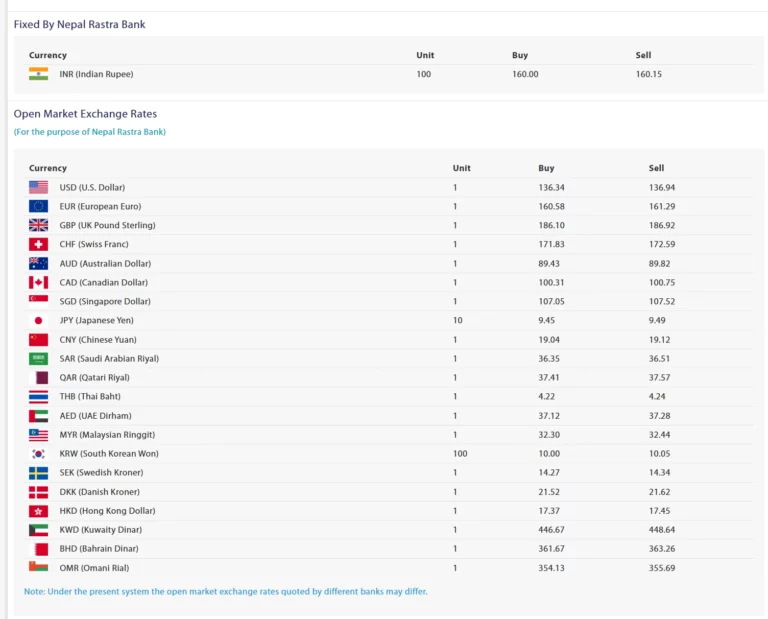Click 'AUD (Australian Dollar)' currency name
This screenshot has width=768, height=619.
click(x=105, y=263)
